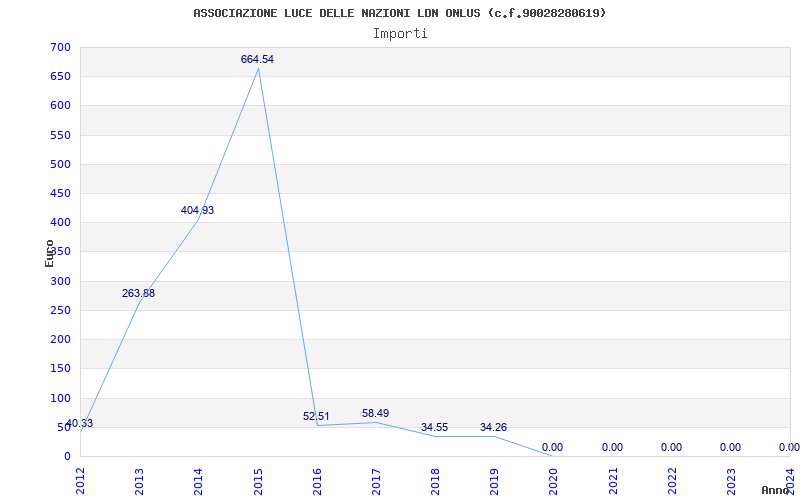Click the 300 y-axis tick label
Viewport: 800px width, 500px height.
pyautogui.click(x=60, y=281)
